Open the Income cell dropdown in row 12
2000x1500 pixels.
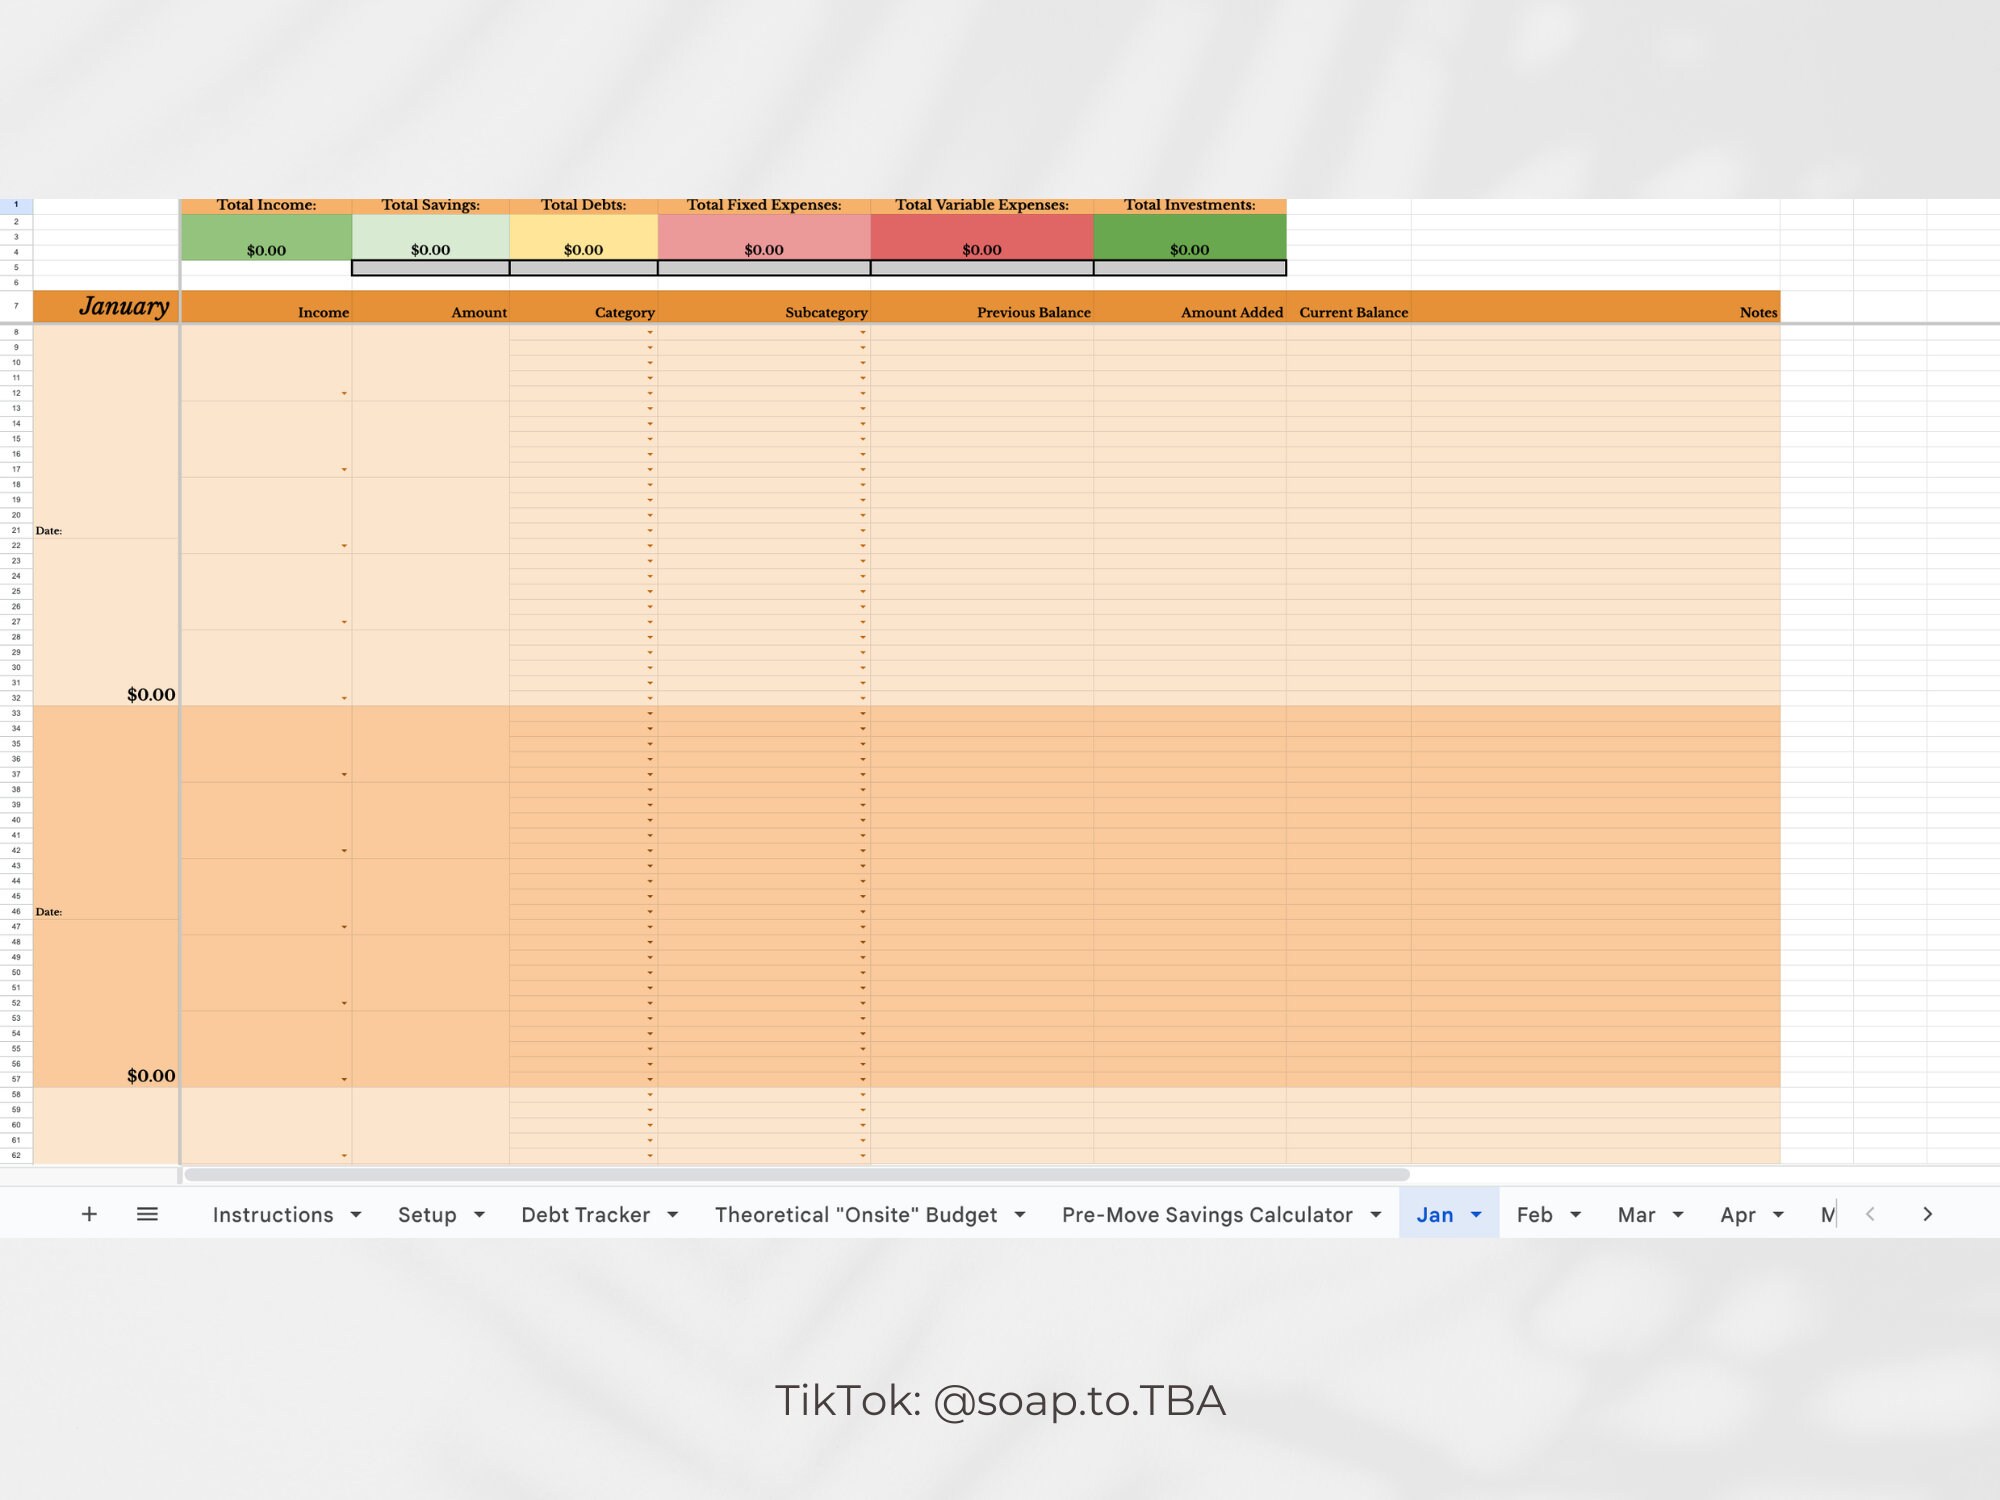(x=344, y=393)
